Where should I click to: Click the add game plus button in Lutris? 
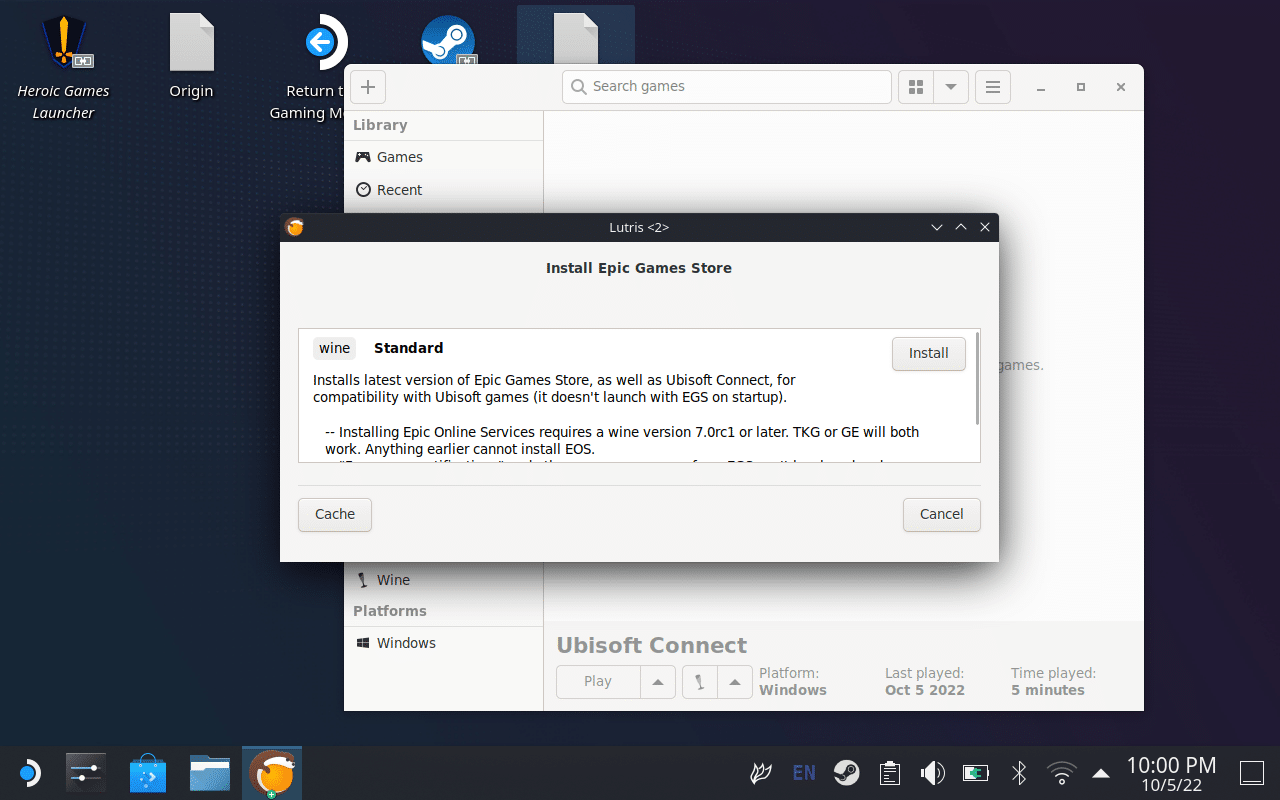pyautogui.click(x=367, y=87)
